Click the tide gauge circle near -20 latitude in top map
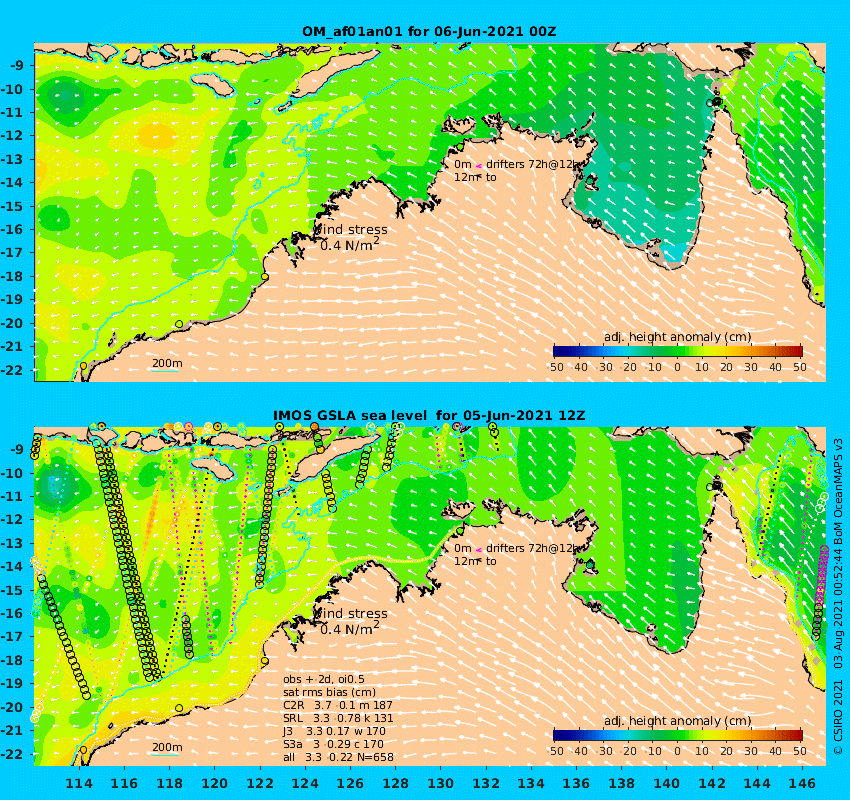850x800 pixels. [x=179, y=324]
